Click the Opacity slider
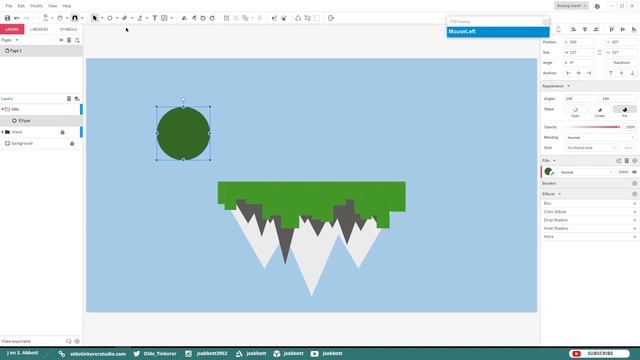This screenshot has height=360, width=640. point(592,127)
